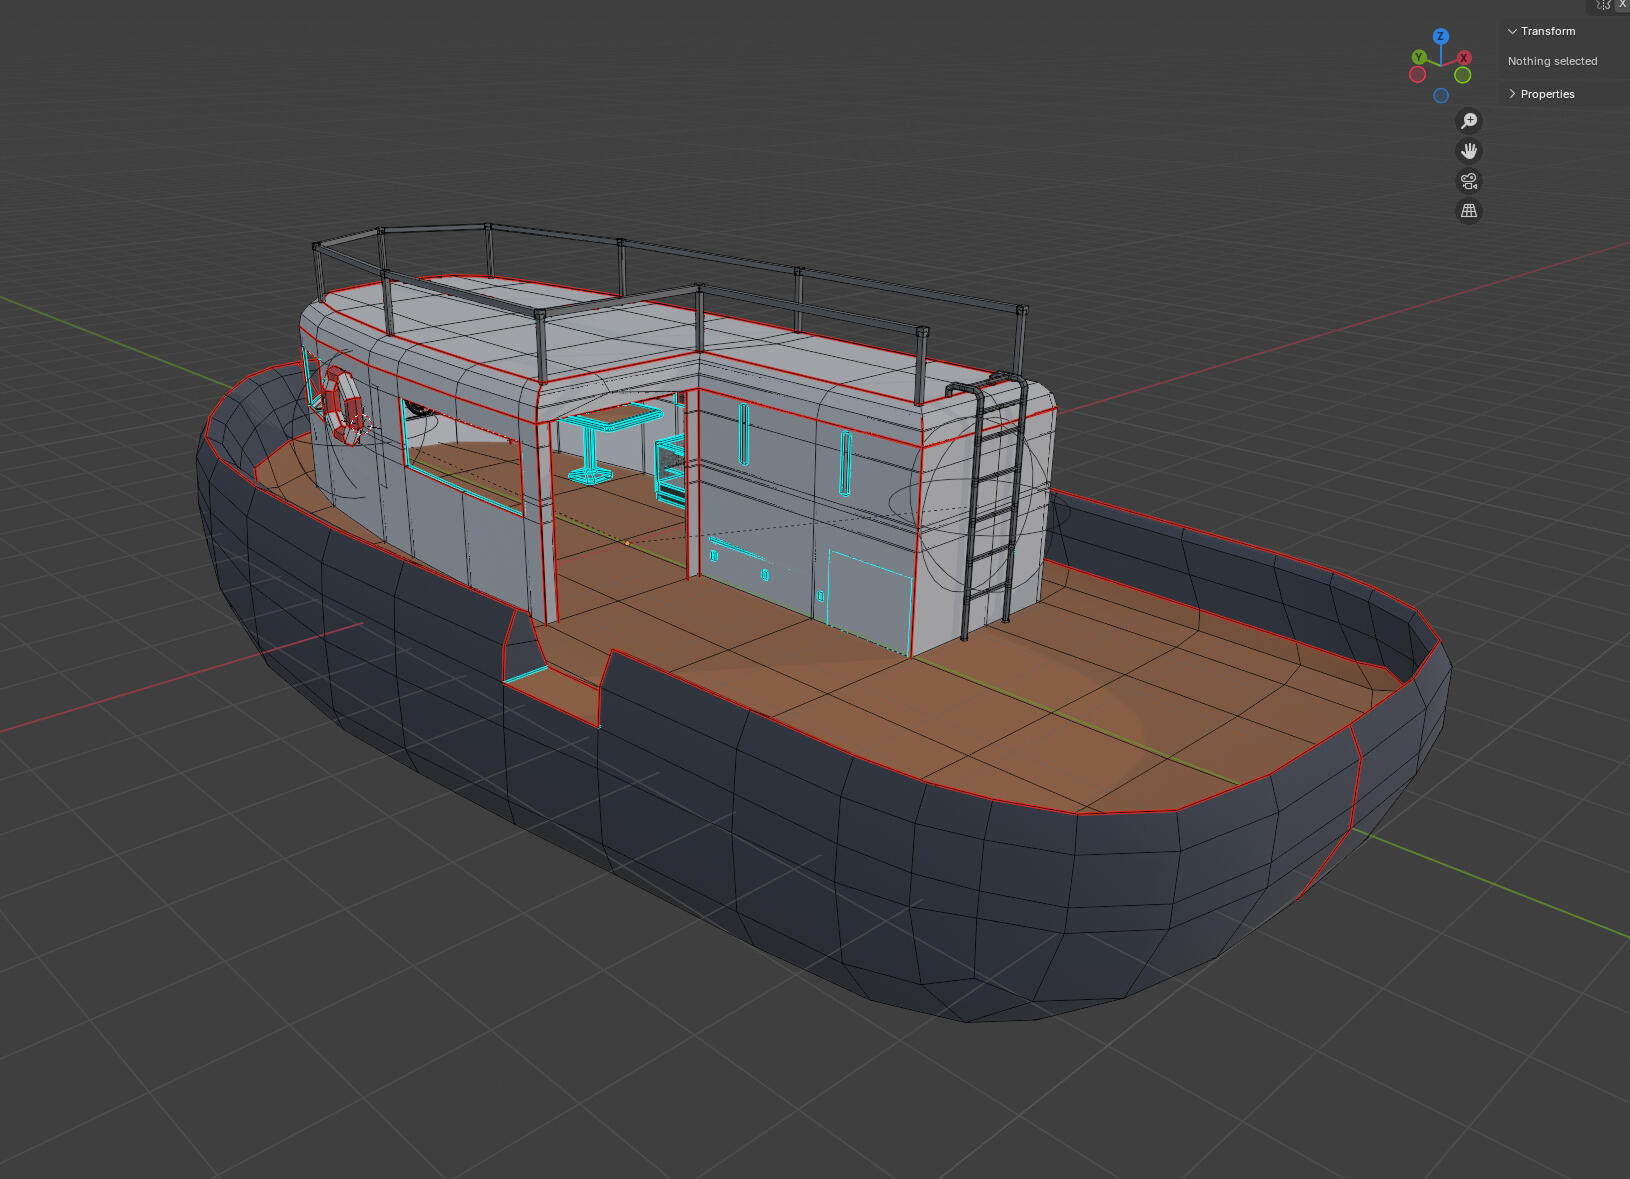Expand the Properties panel

pyautogui.click(x=1512, y=94)
